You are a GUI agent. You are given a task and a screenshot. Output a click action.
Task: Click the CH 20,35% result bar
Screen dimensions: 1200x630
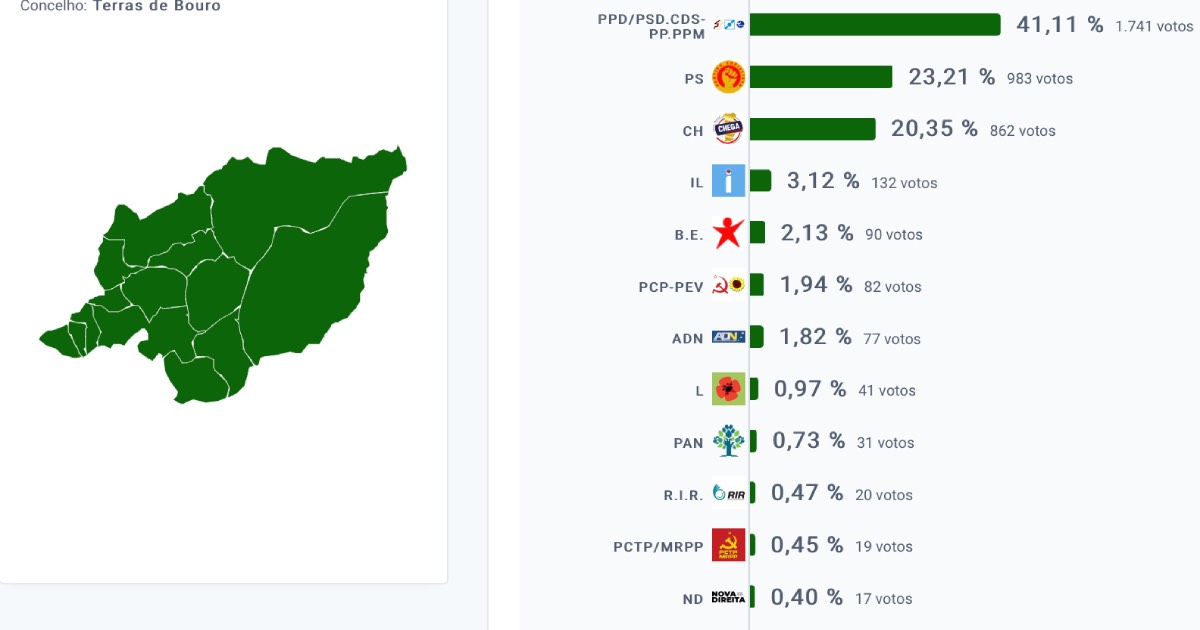tap(812, 129)
